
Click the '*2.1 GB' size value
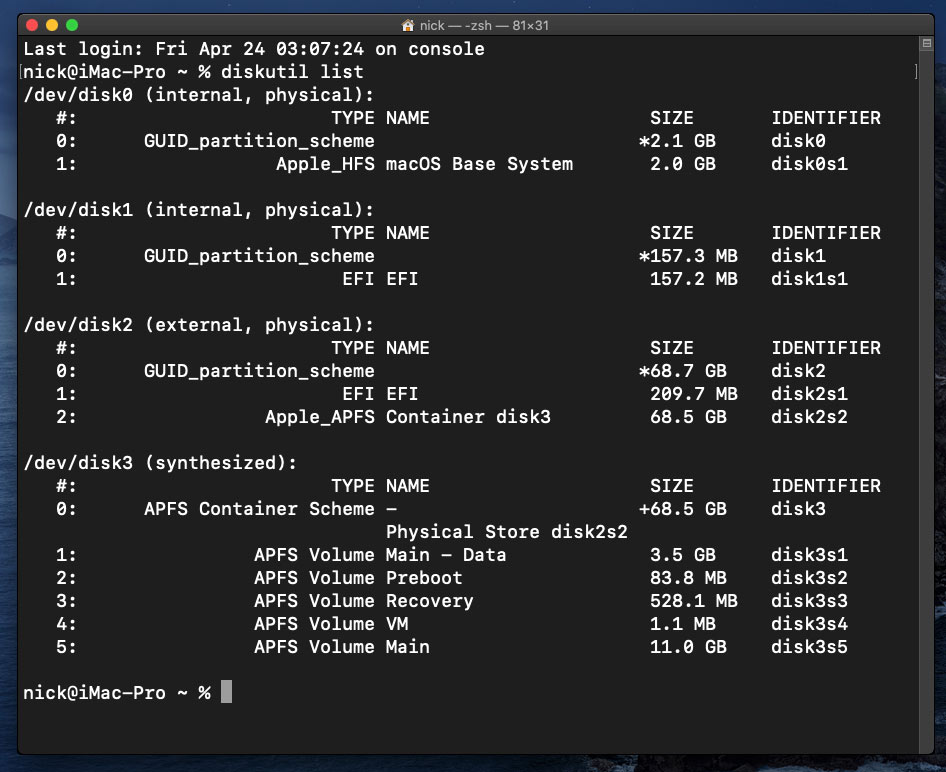[x=677, y=141]
